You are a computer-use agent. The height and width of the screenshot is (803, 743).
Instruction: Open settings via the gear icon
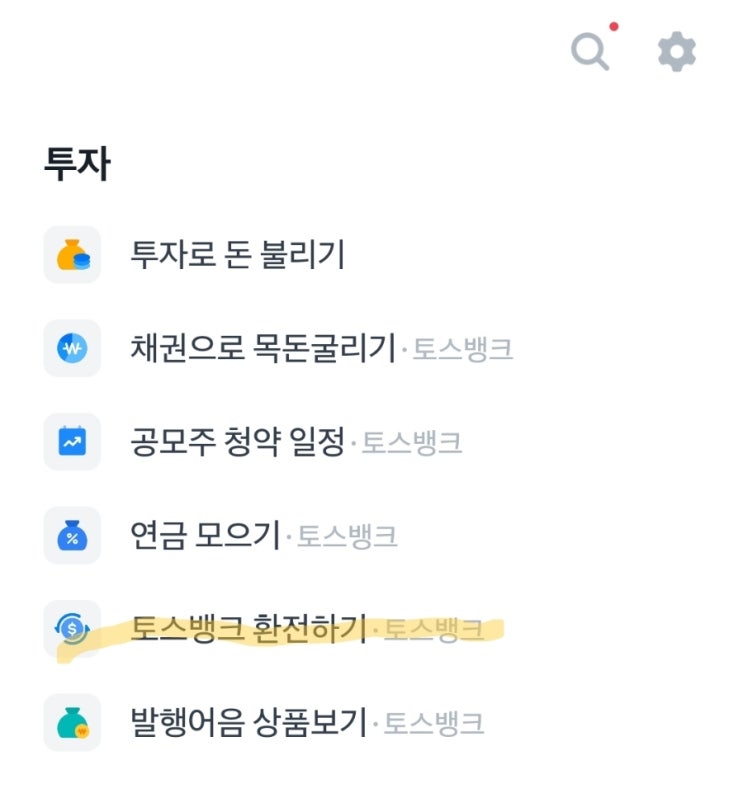(x=676, y=52)
